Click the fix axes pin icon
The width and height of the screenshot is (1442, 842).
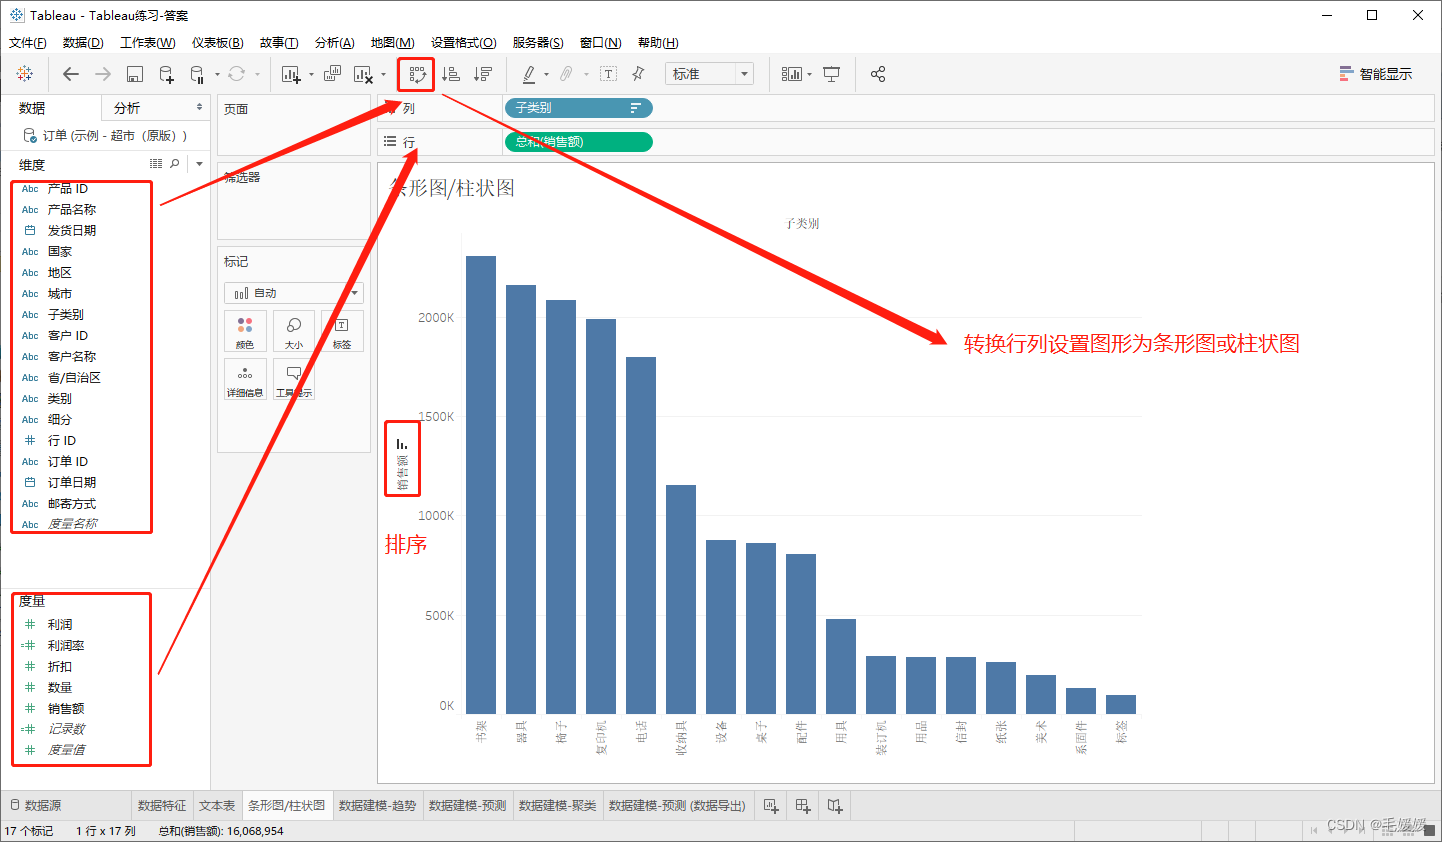(638, 74)
